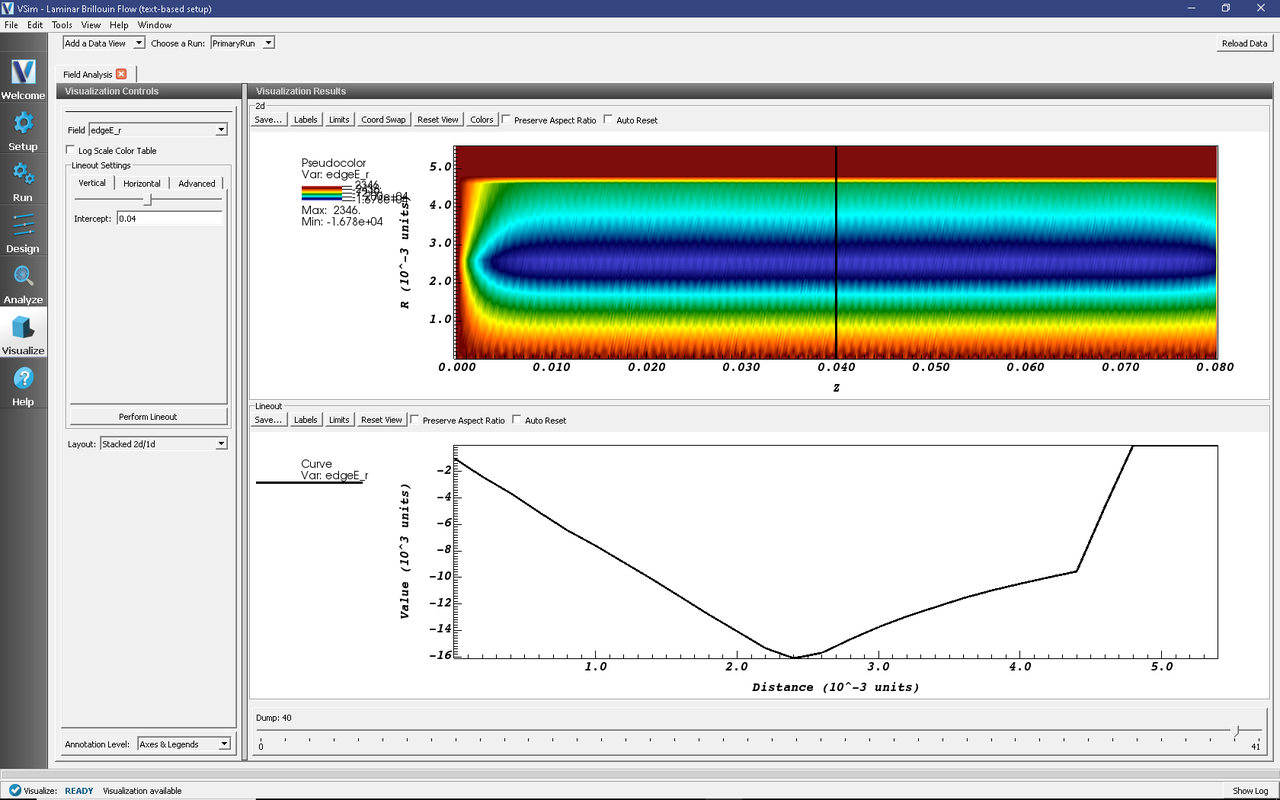Viewport: 1280px width, 800px height.
Task: Open the Annotation Level dropdown
Action: [x=184, y=744]
